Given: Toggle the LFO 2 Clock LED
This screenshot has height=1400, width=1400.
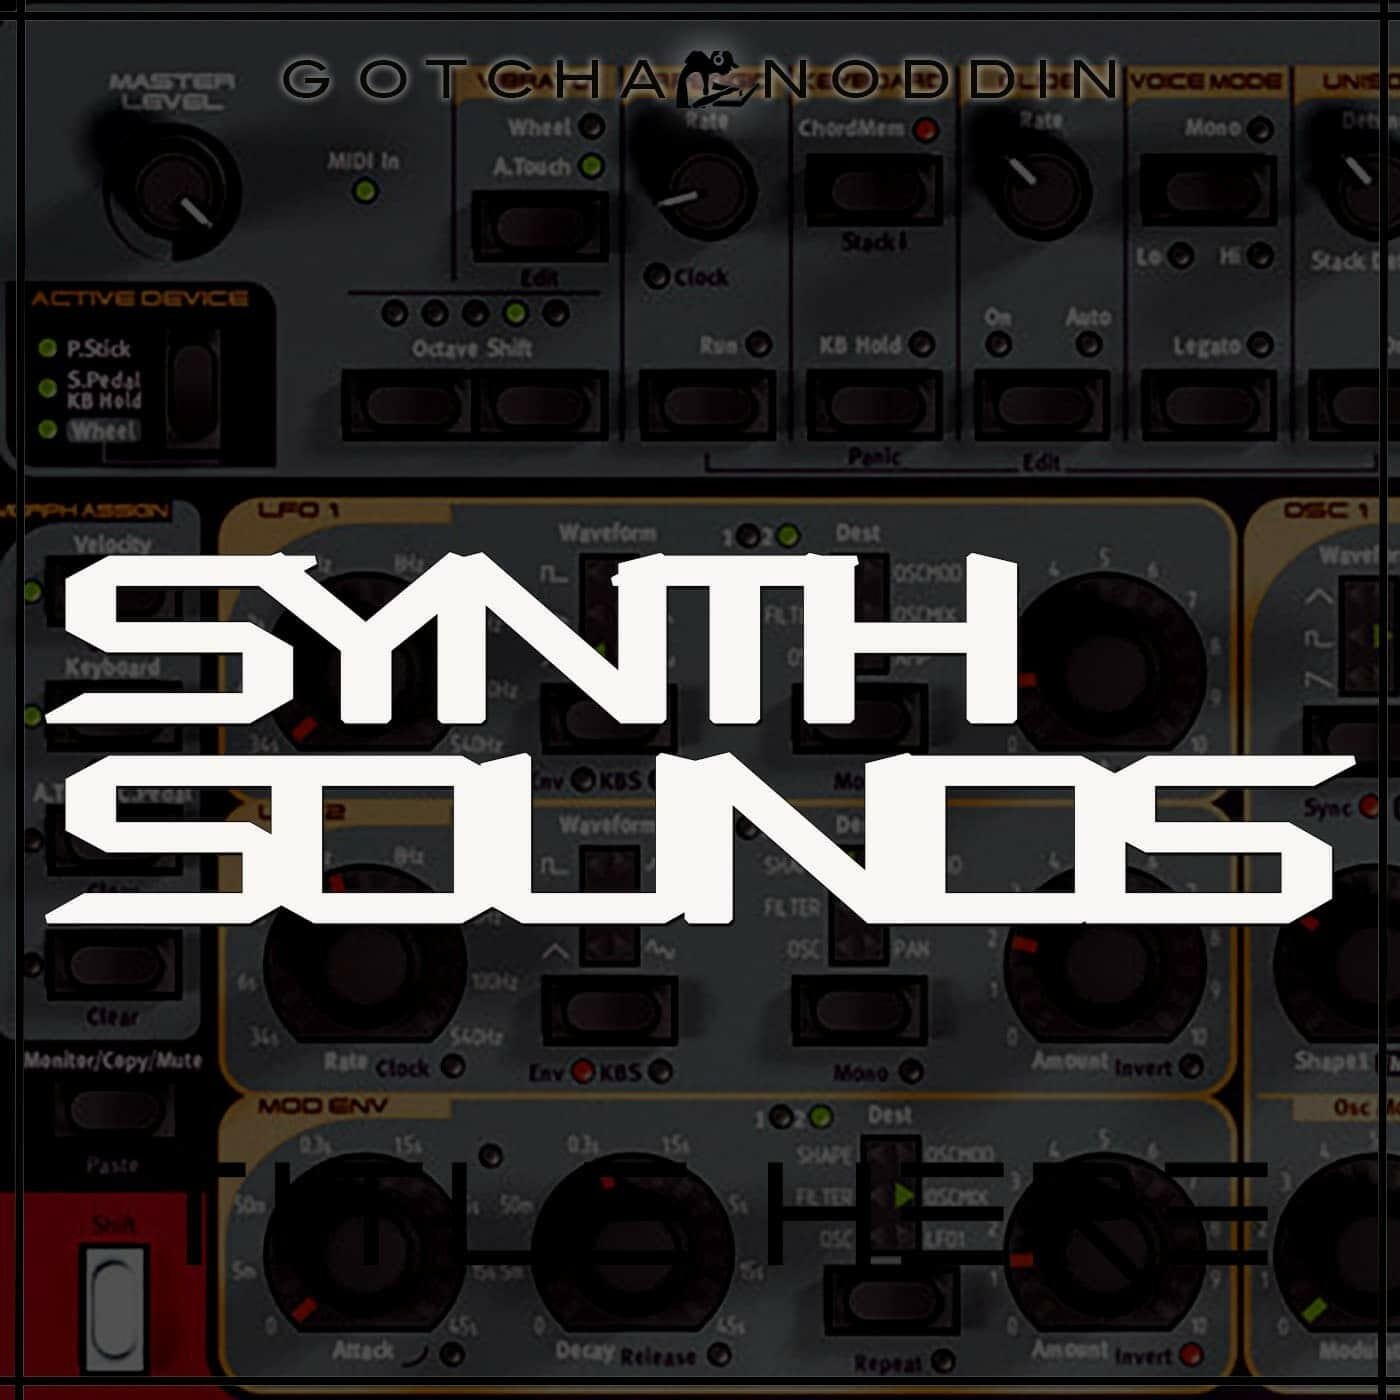Looking at the screenshot, I should tap(453, 1067).
